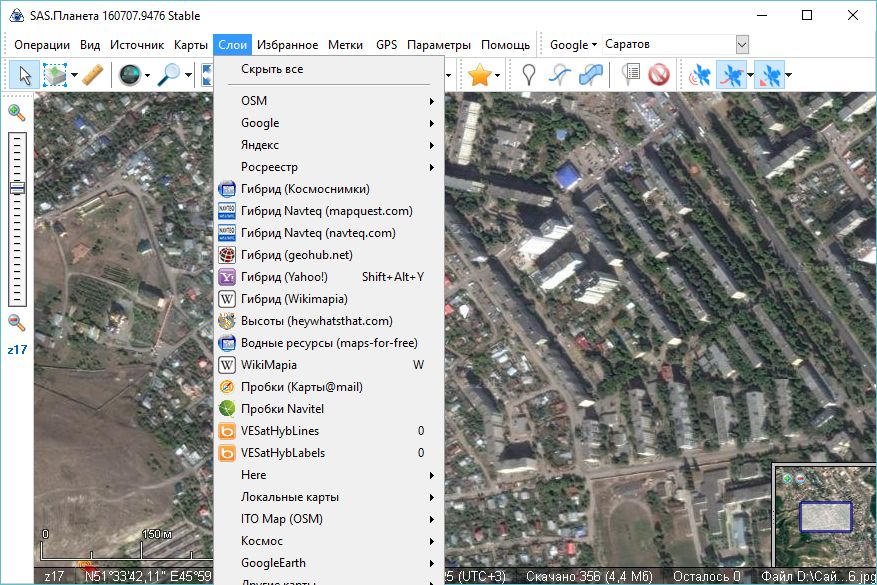Open the GPS track dropdown arrow
877x585 pixels.
pyautogui.click(x=750, y=75)
